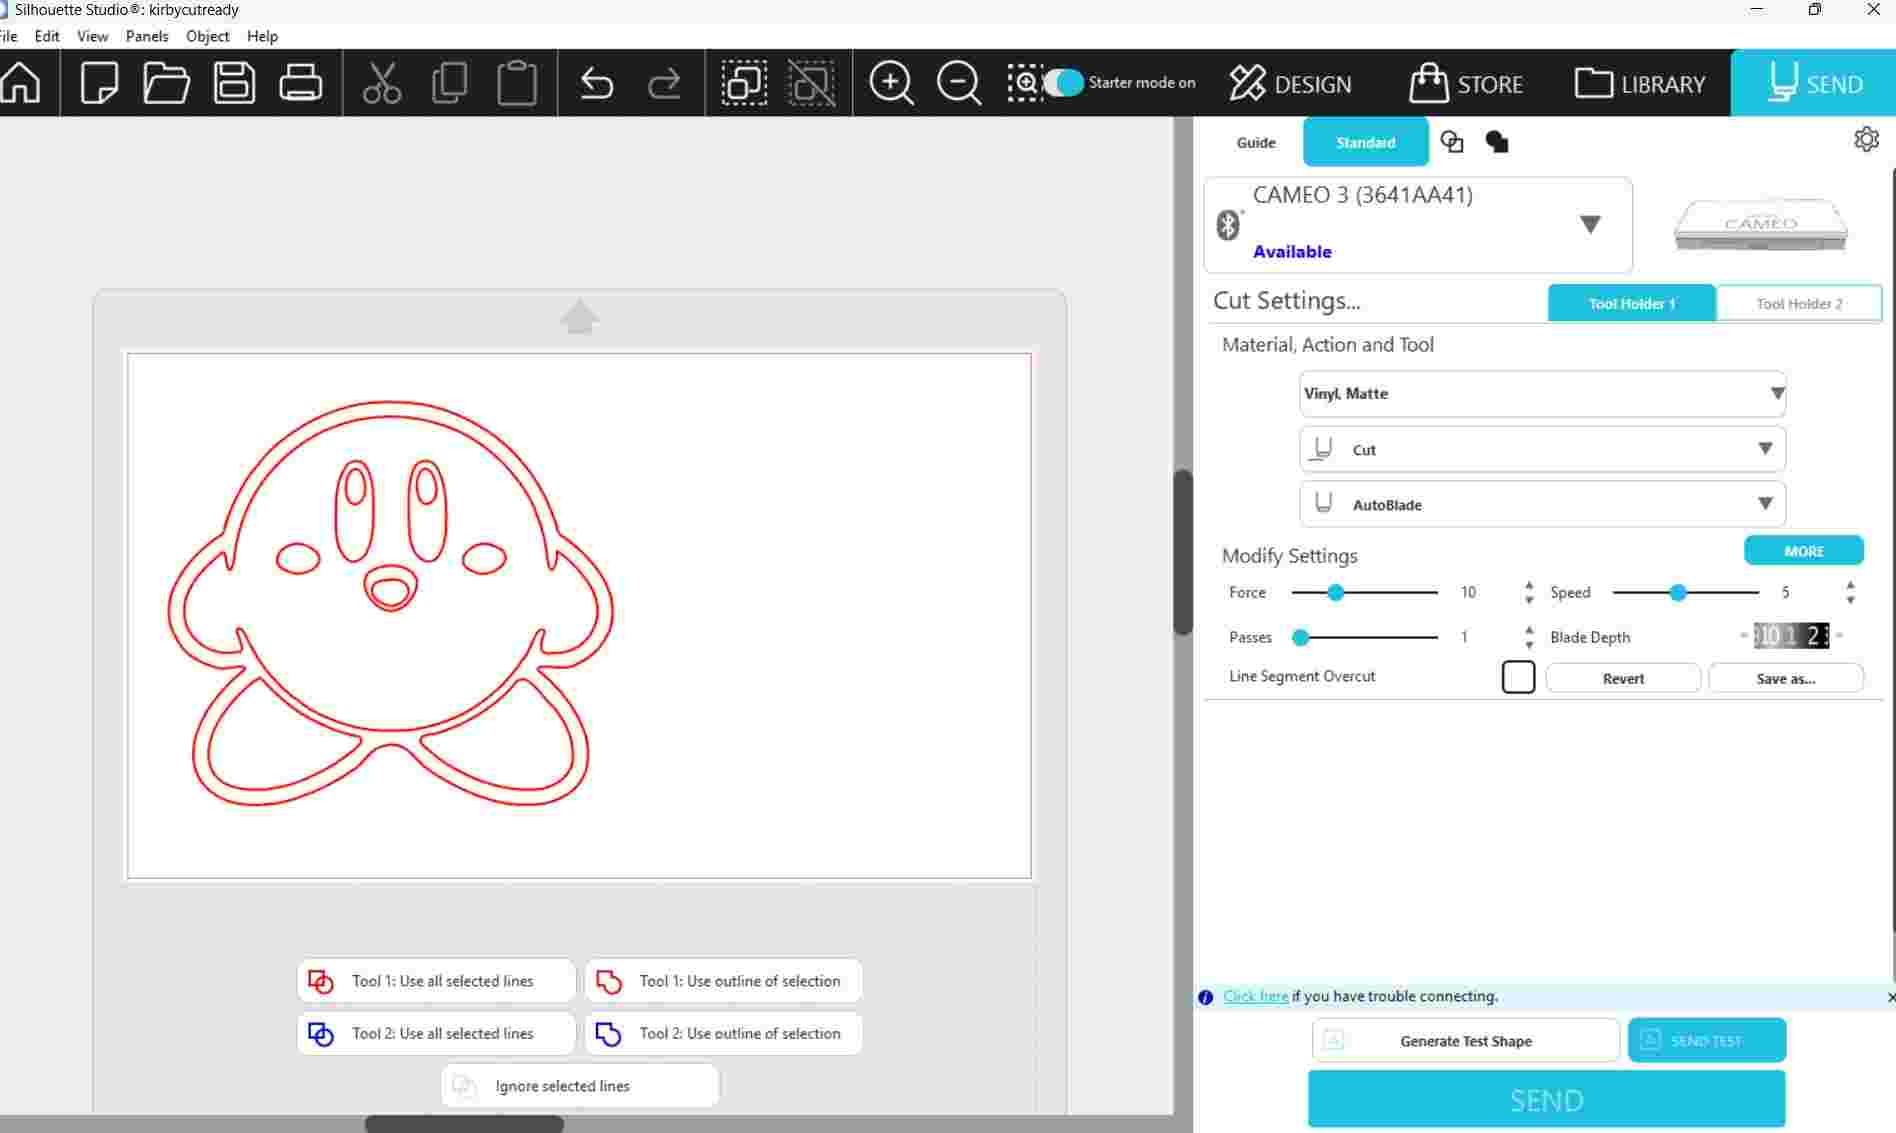This screenshot has width=1896, height=1133.
Task: Decrease the Speed value with down arrow
Action: pyautogui.click(x=1851, y=600)
